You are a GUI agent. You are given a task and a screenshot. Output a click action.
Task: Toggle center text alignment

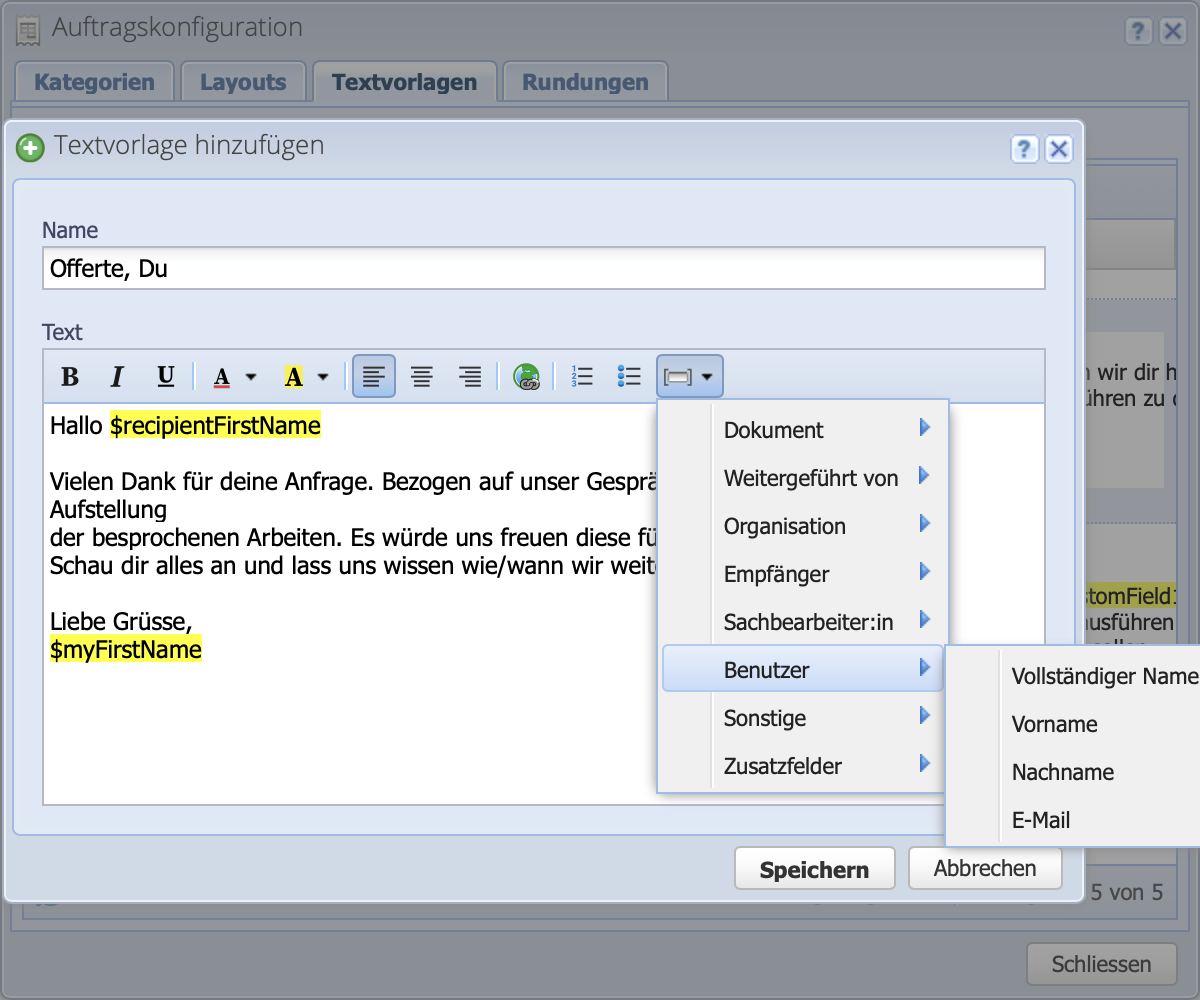(x=421, y=376)
